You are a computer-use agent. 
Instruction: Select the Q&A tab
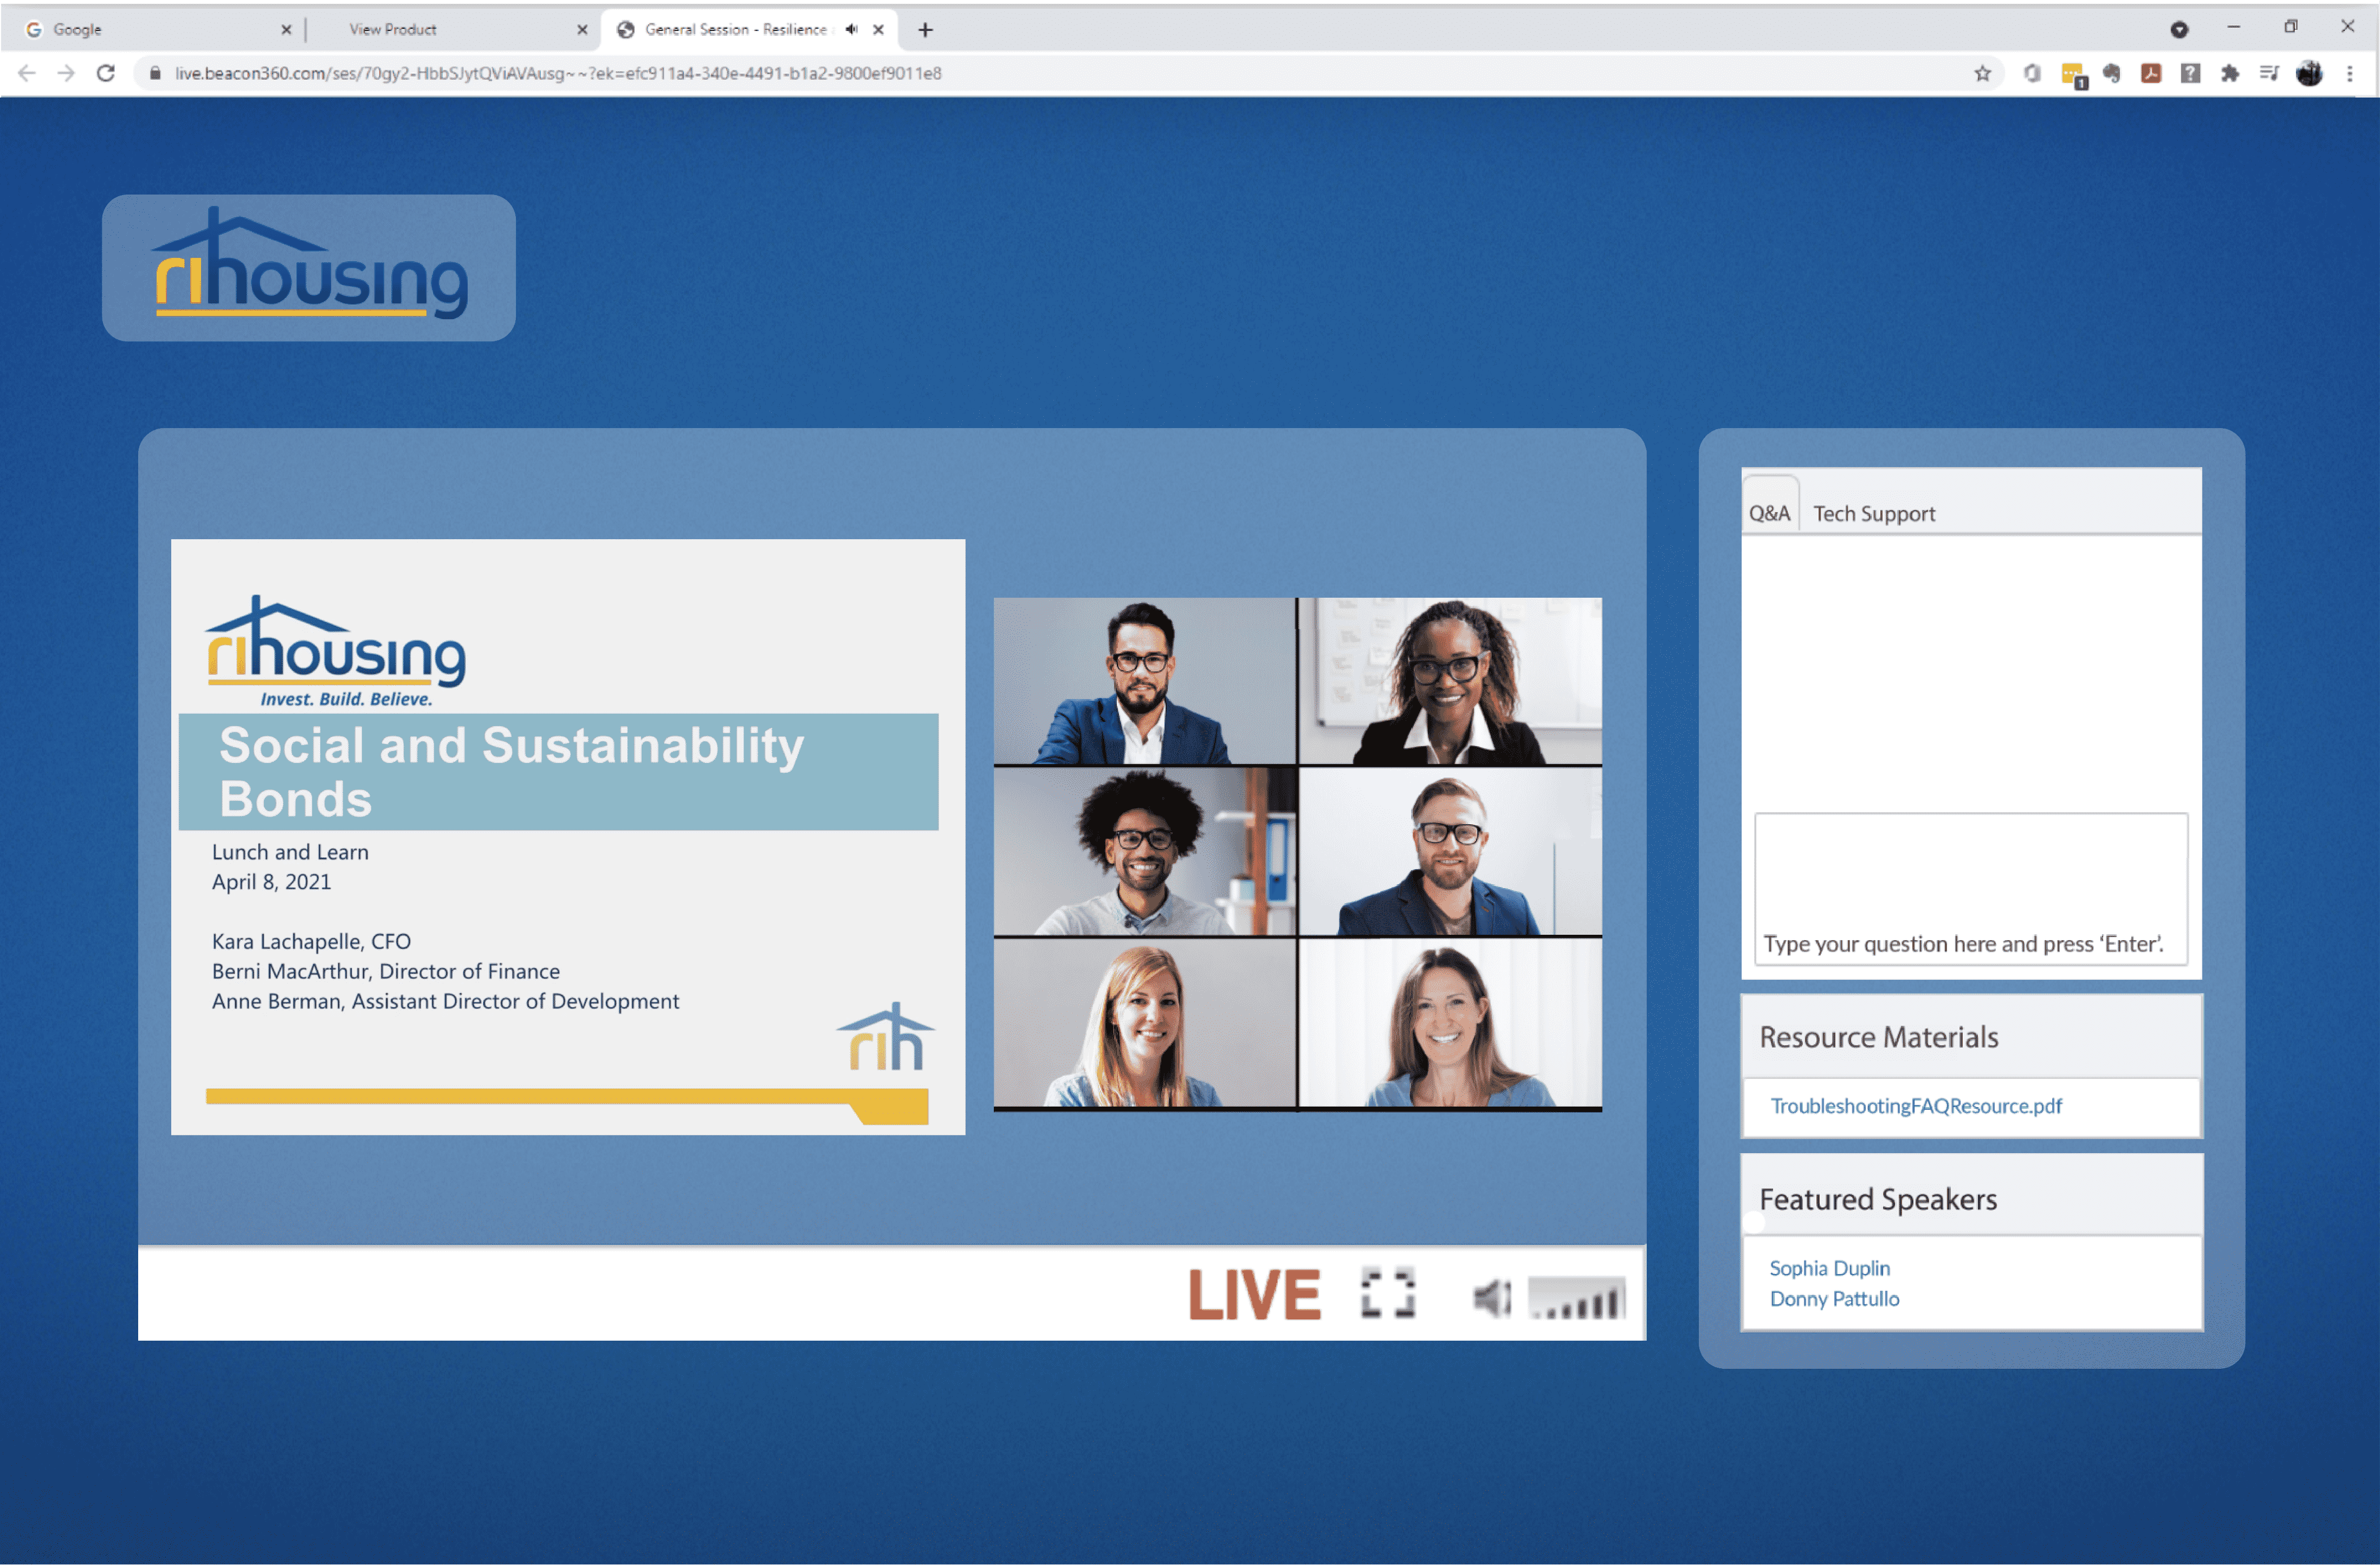coord(1769,514)
